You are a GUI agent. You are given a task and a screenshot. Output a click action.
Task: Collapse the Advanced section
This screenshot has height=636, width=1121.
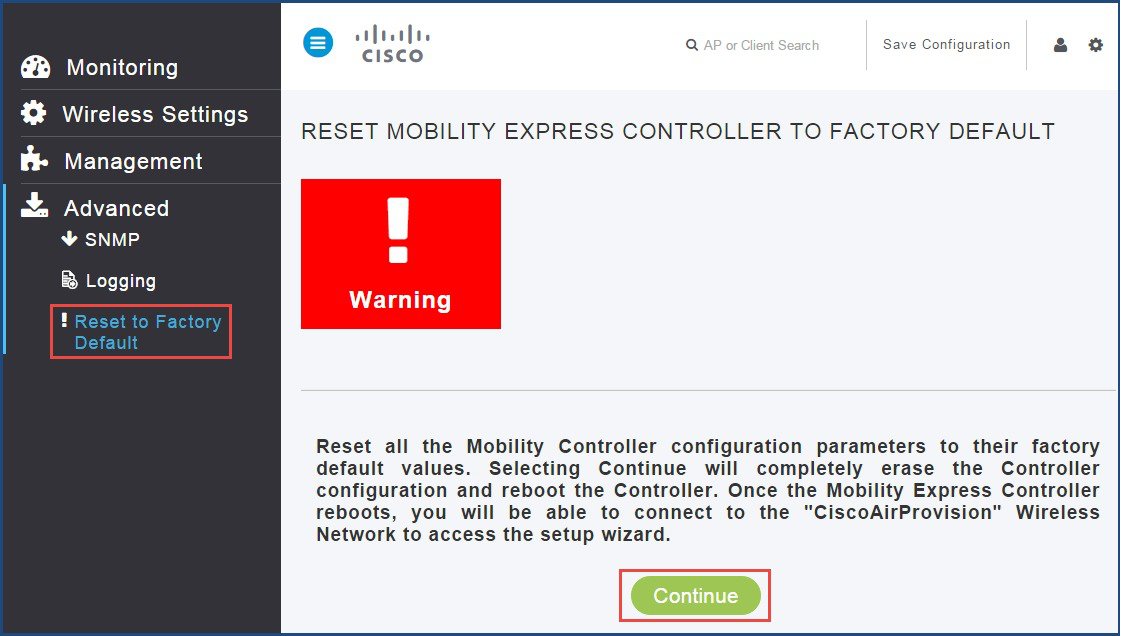117,208
